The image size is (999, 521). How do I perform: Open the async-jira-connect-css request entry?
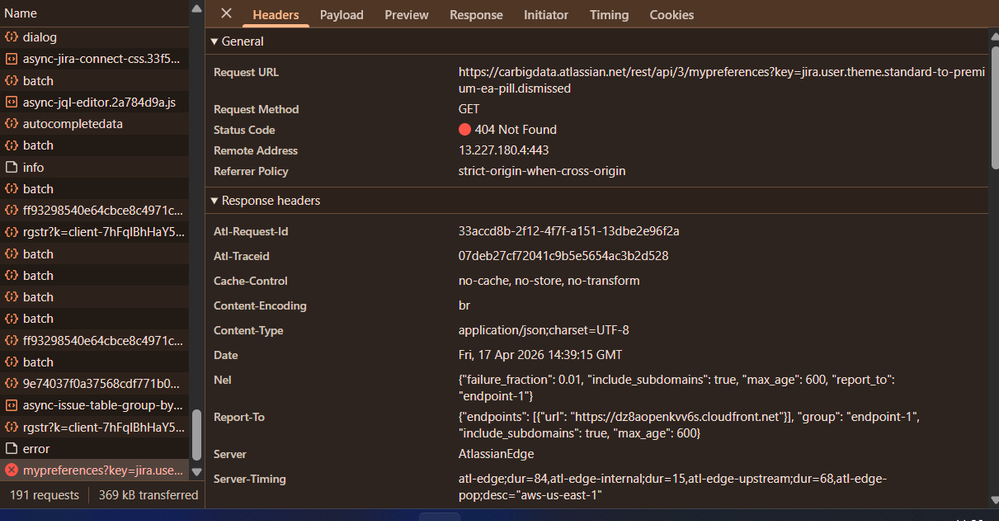coord(94,59)
